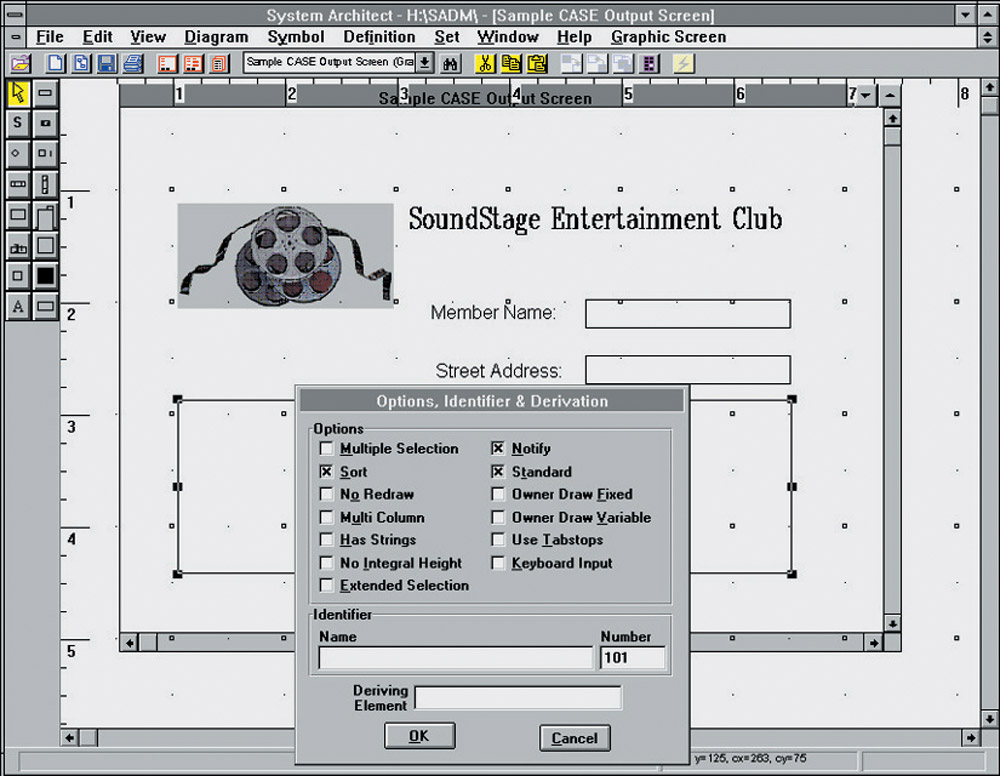Check the Keyboard Input option
This screenshot has height=776, width=1000.
[x=498, y=564]
